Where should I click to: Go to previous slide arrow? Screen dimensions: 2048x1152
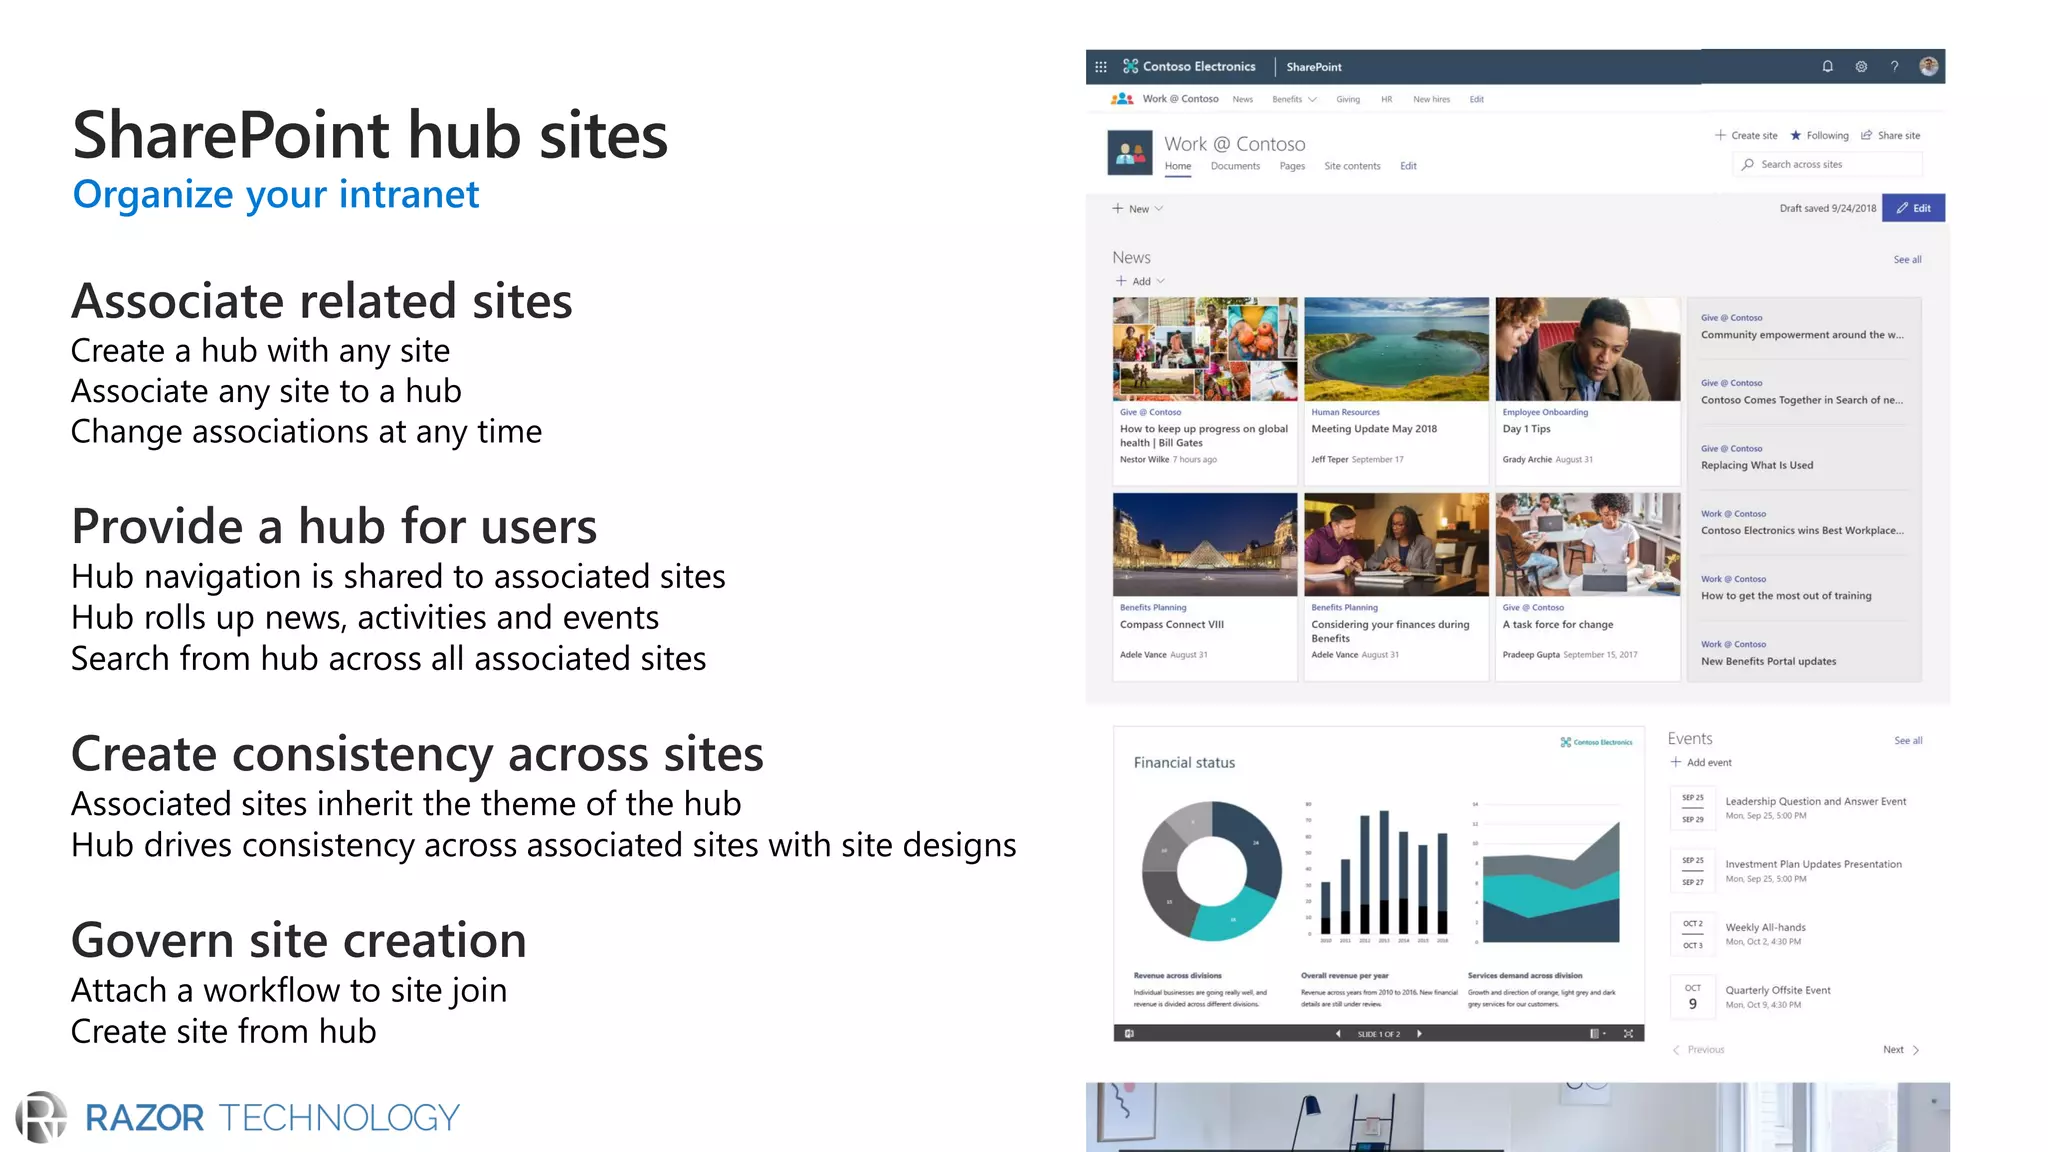[x=1338, y=1034]
